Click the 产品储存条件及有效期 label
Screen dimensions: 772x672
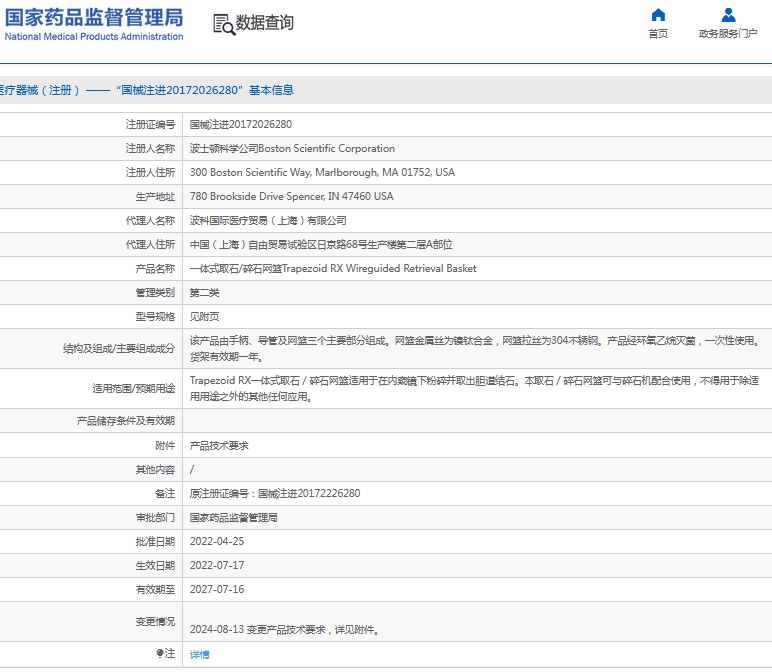[126, 421]
